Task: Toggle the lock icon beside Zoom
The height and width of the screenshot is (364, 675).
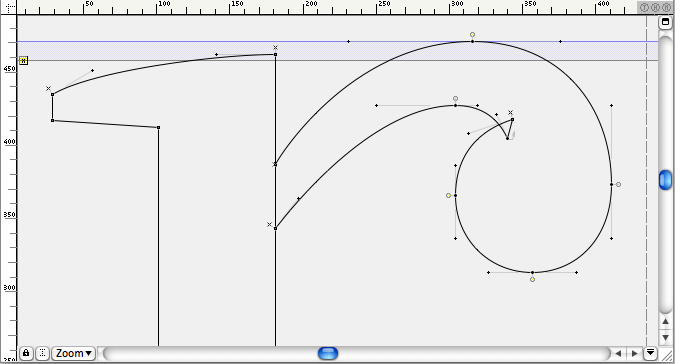Action: pyautogui.click(x=26, y=353)
